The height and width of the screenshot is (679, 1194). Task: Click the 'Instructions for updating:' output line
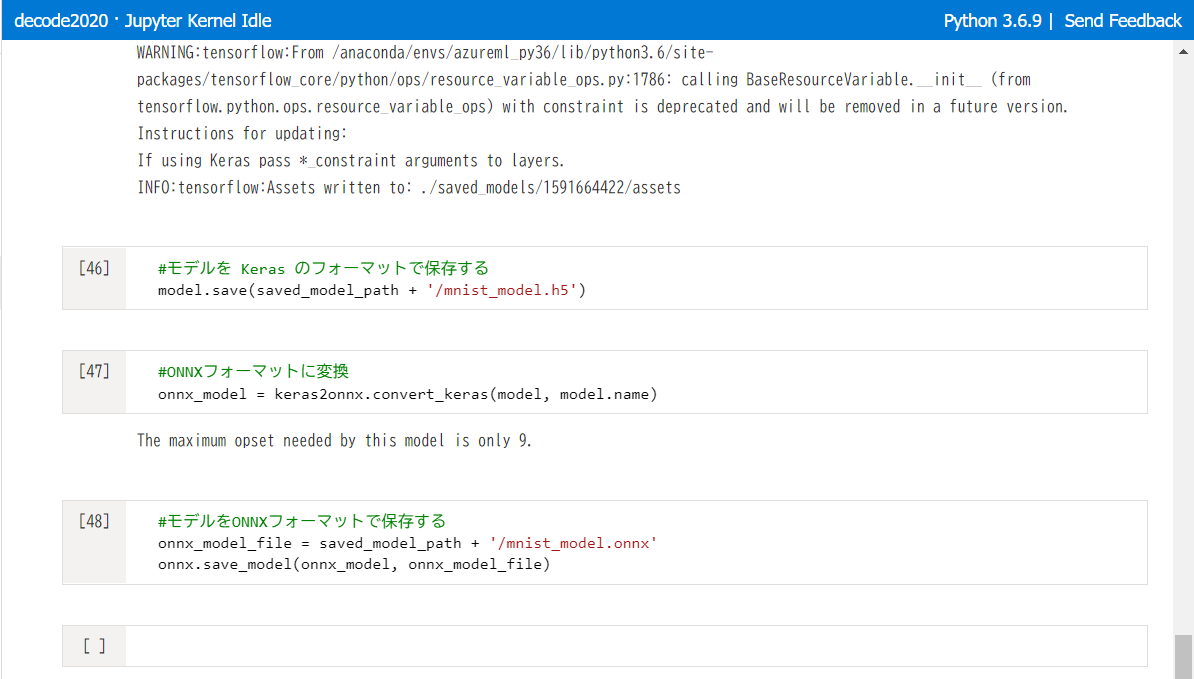pyautogui.click(x=242, y=133)
